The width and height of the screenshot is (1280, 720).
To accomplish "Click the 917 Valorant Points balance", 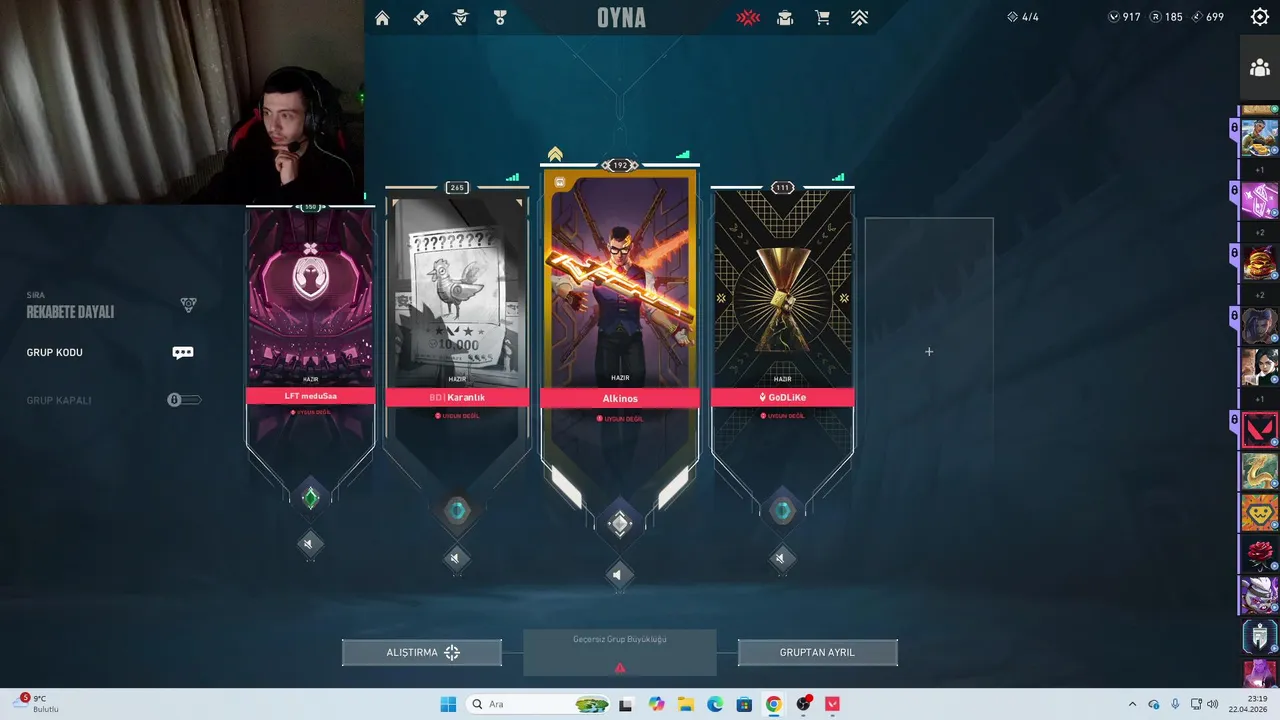I will [1125, 17].
